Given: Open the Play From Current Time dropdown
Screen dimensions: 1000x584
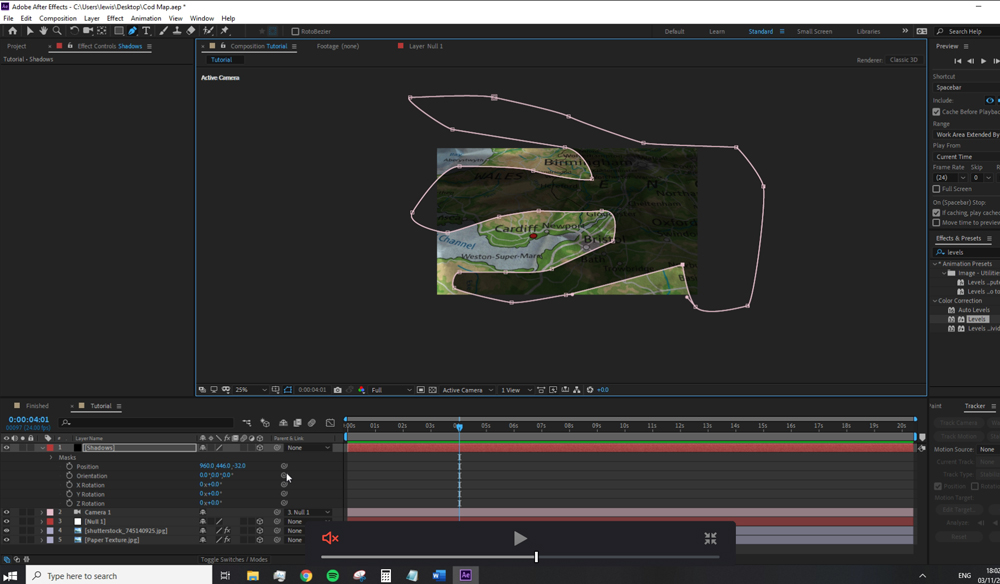Looking at the screenshot, I should point(966,157).
